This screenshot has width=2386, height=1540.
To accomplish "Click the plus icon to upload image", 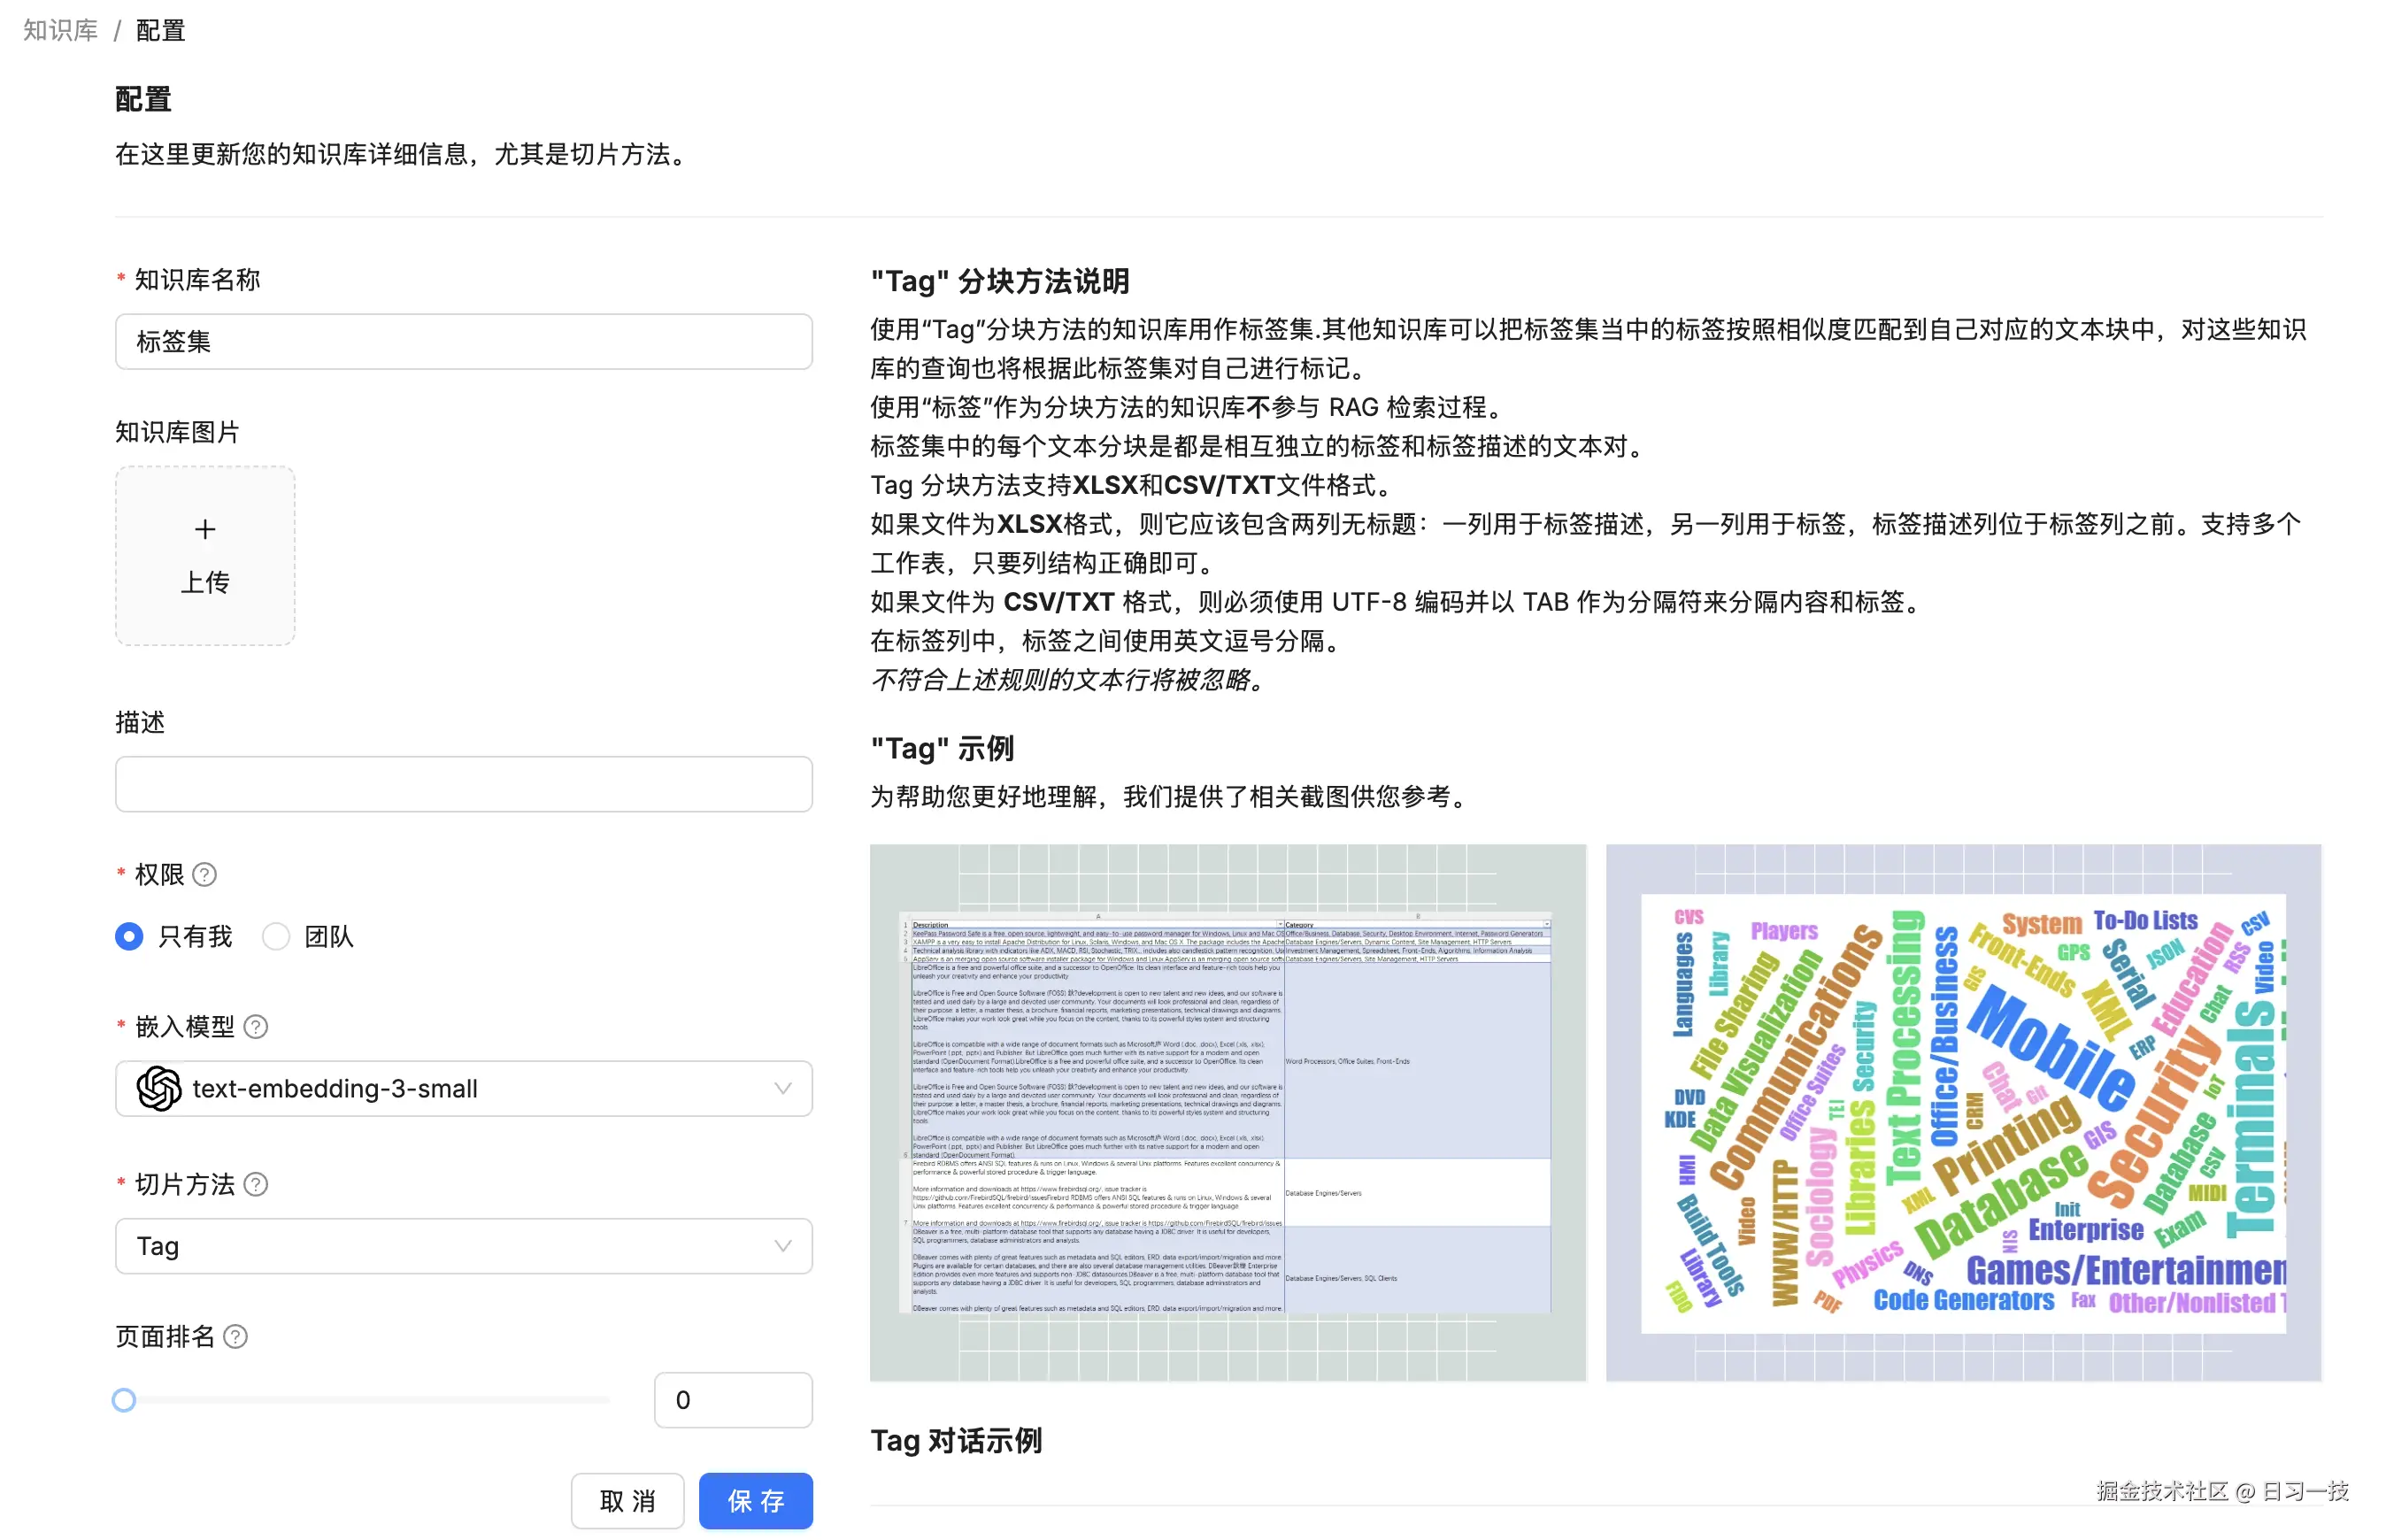I will pos(205,530).
